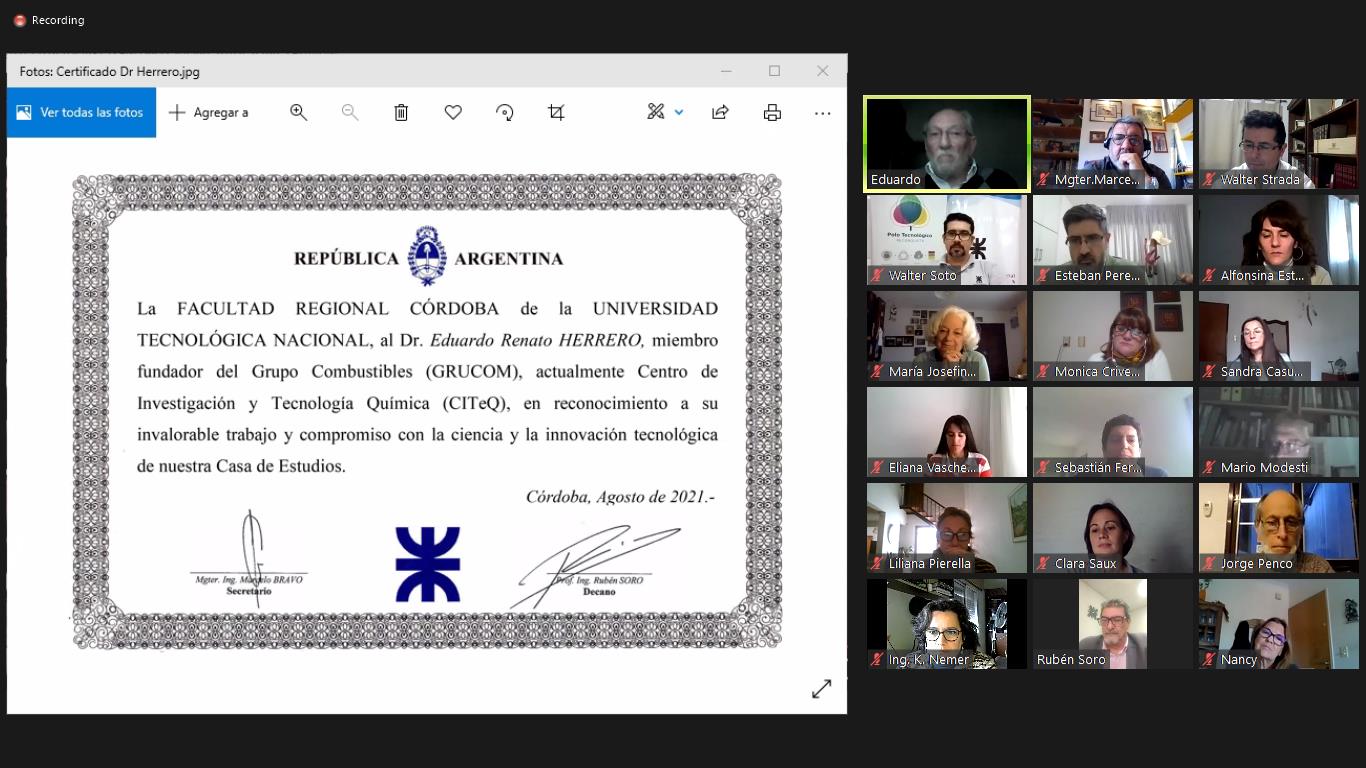1366x768 pixels.
Task: Click the blue UTN logo on certificate
Action: coord(428,564)
